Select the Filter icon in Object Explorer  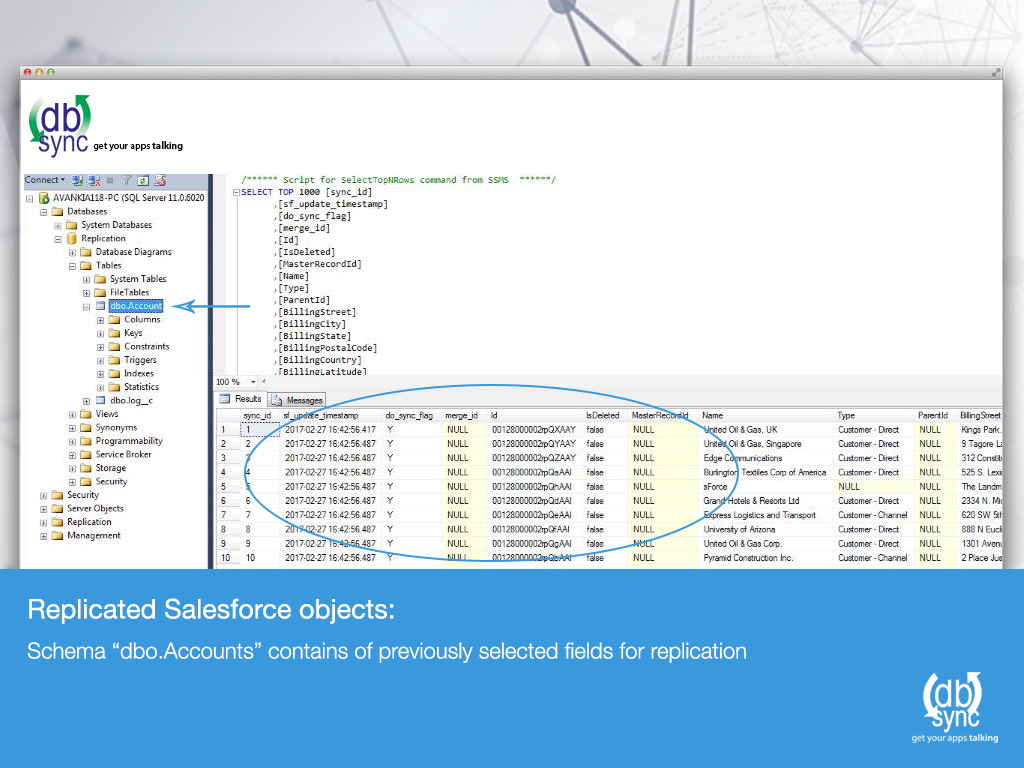126,180
